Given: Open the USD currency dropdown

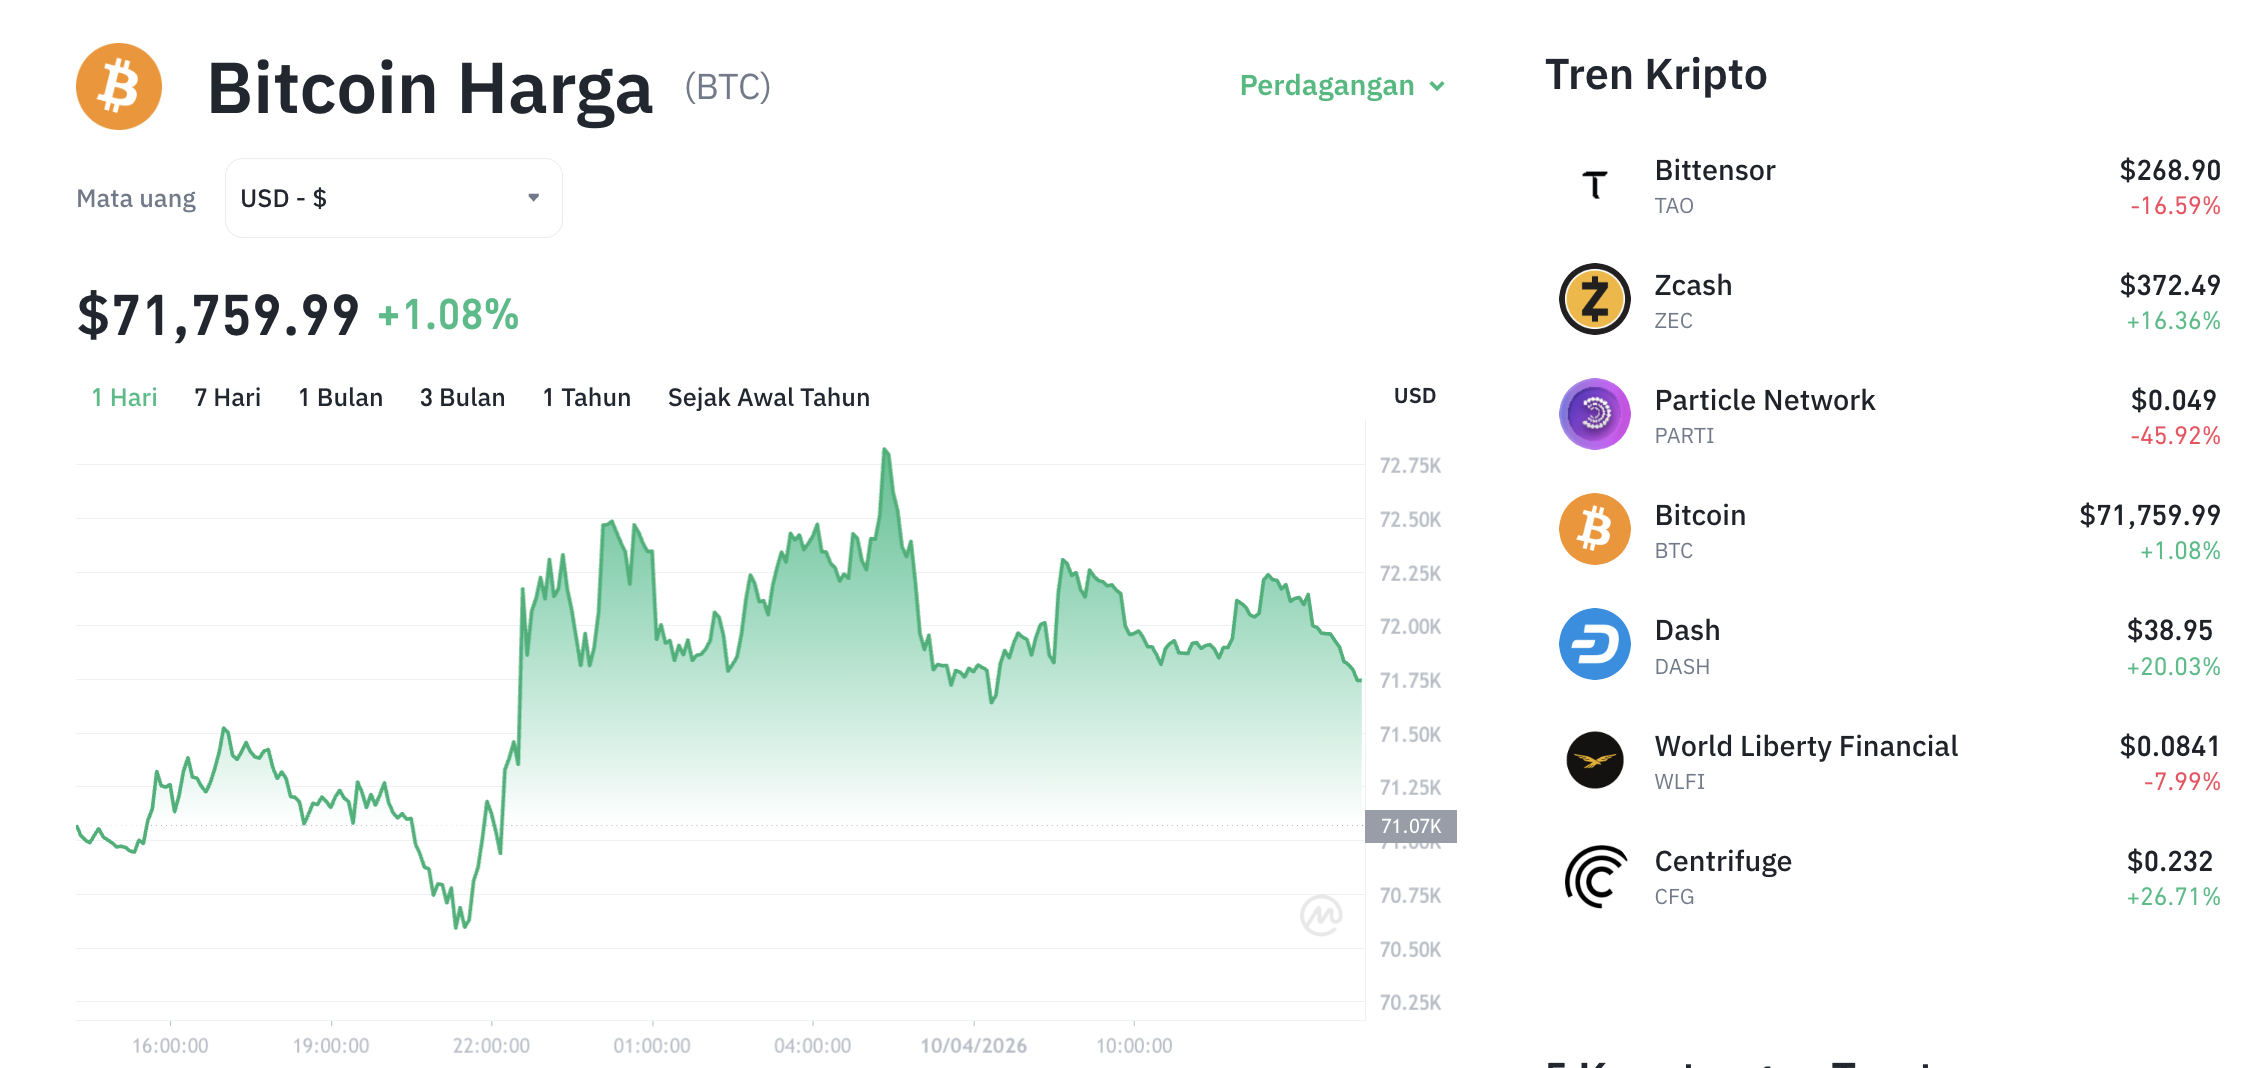Looking at the screenshot, I should (393, 197).
